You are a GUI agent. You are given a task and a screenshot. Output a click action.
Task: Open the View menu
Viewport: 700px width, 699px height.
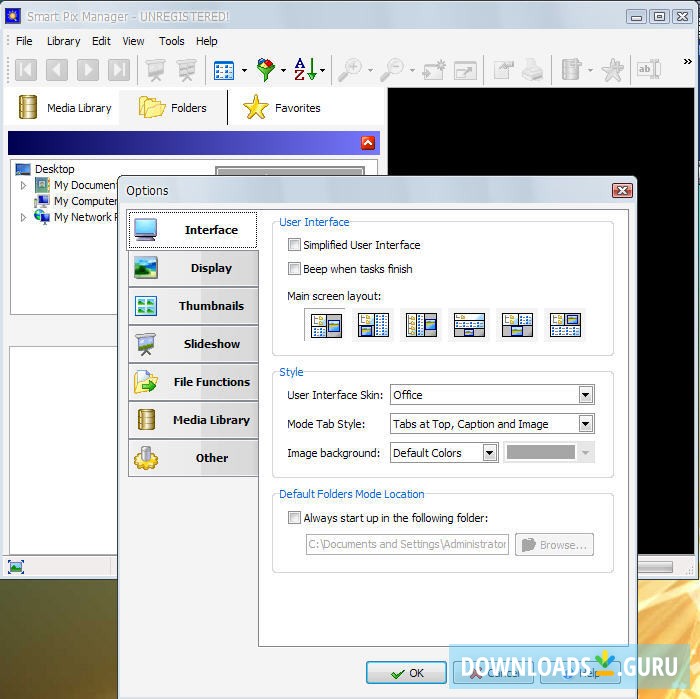click(133, 41)
